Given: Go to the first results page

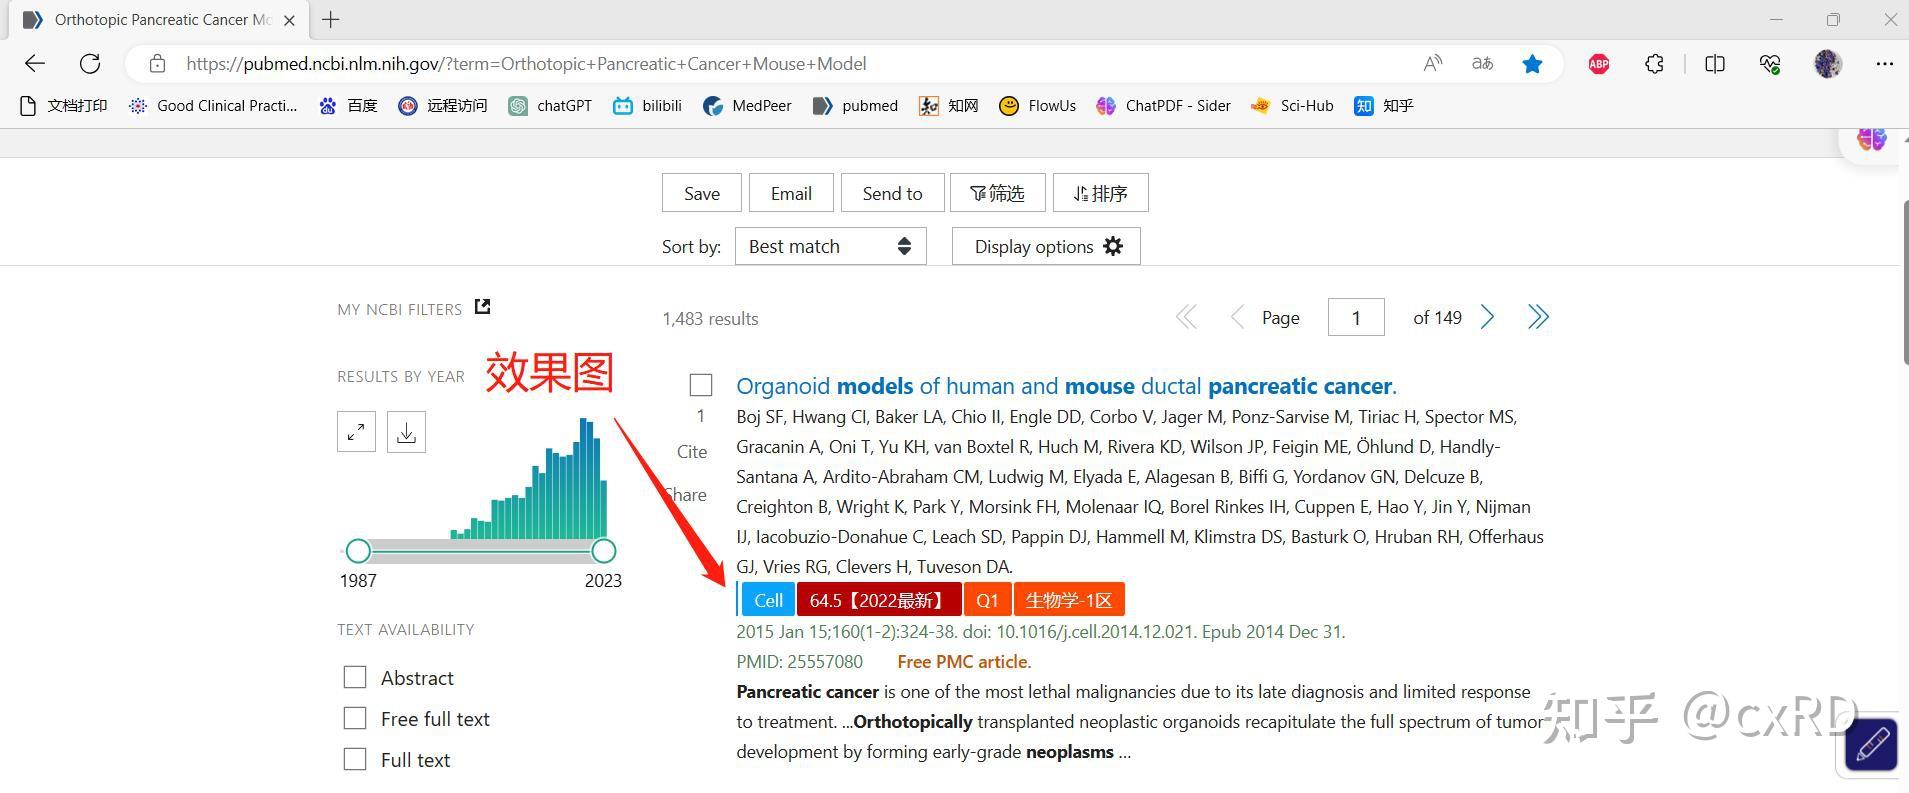Looking at the screenshot, I should [x=1187, y=318].
